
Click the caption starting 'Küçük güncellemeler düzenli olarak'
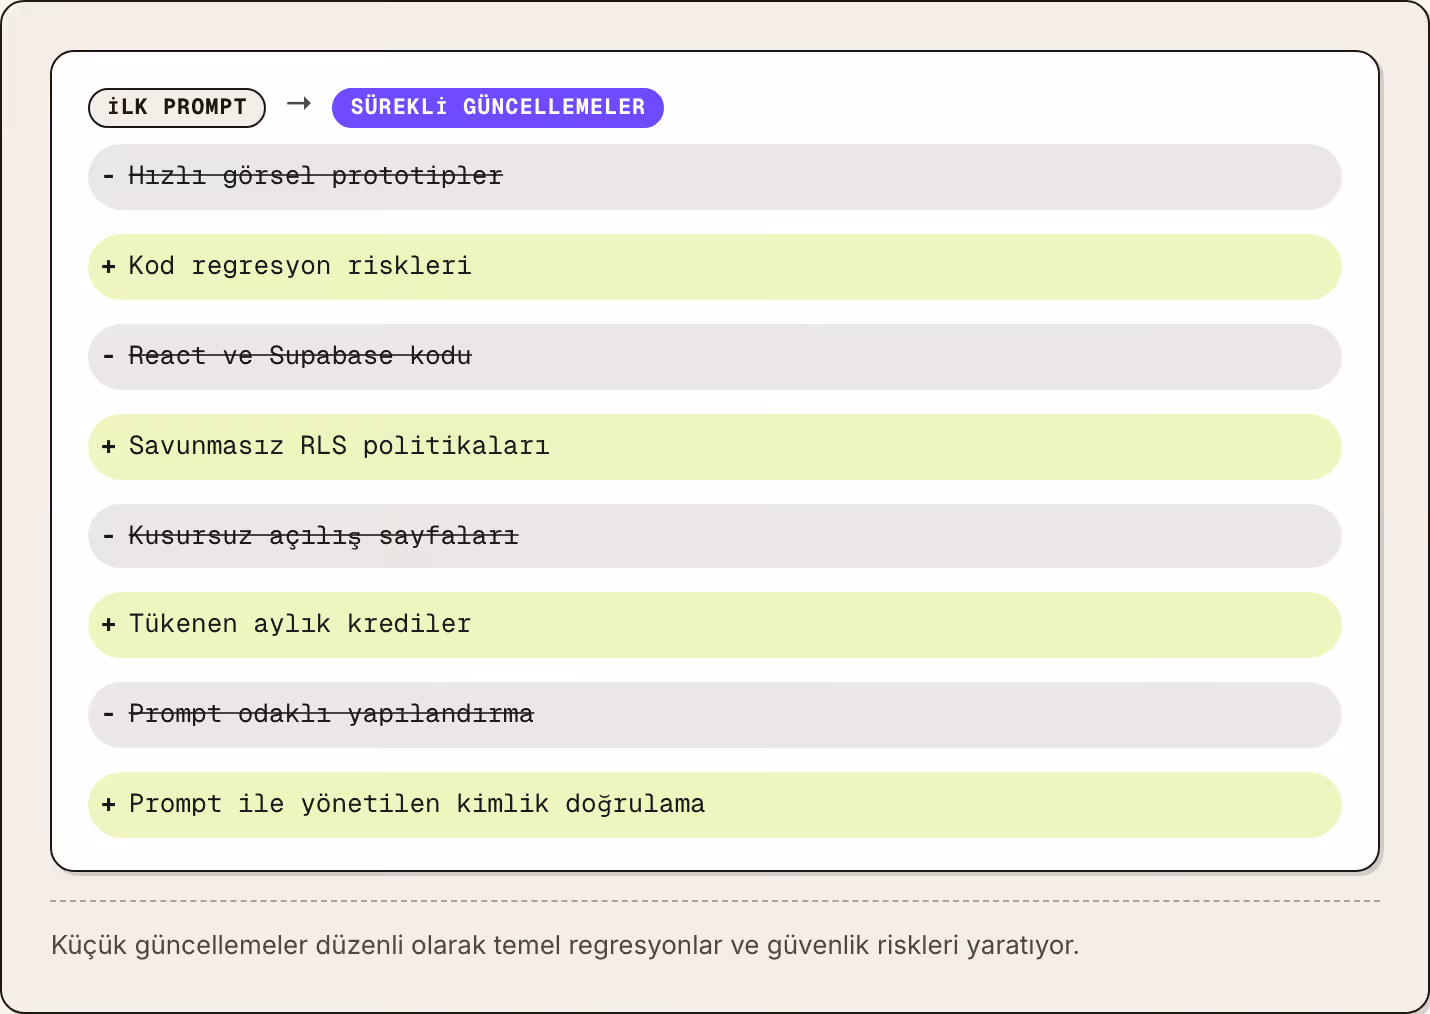pyautogui.click(x=565, y=946)
